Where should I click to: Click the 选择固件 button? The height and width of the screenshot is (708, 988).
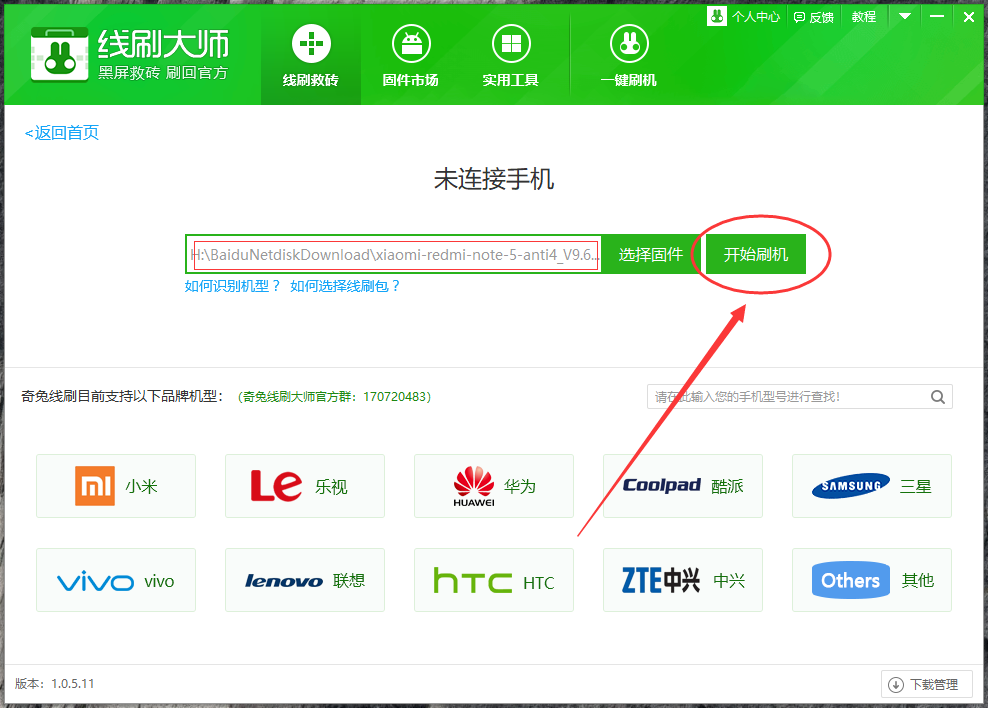coord(651,254)
